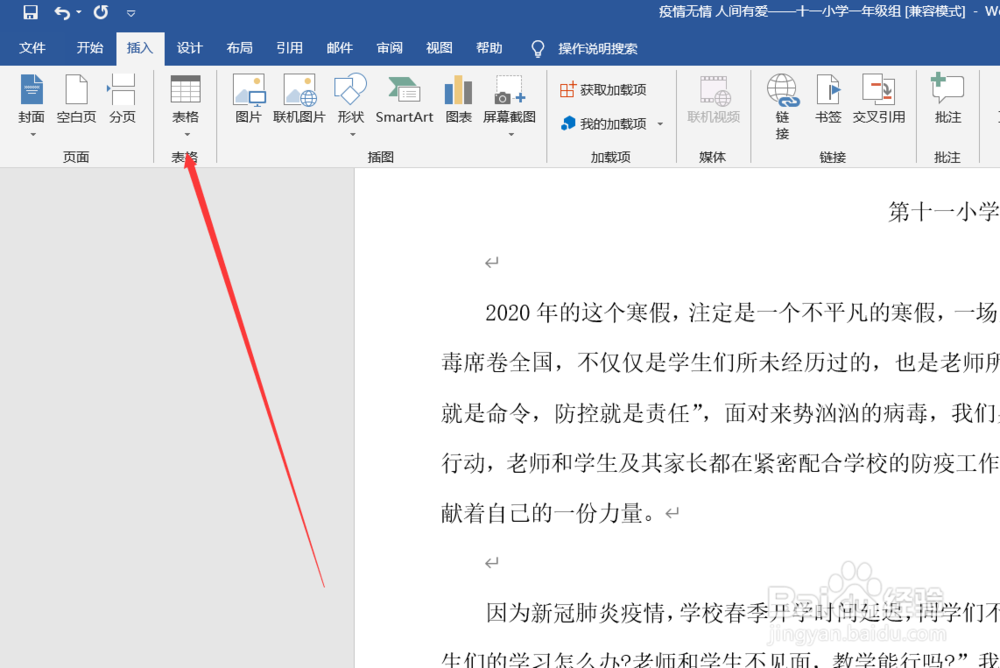Insert a cover page via 封面

(x=31, y=100)
